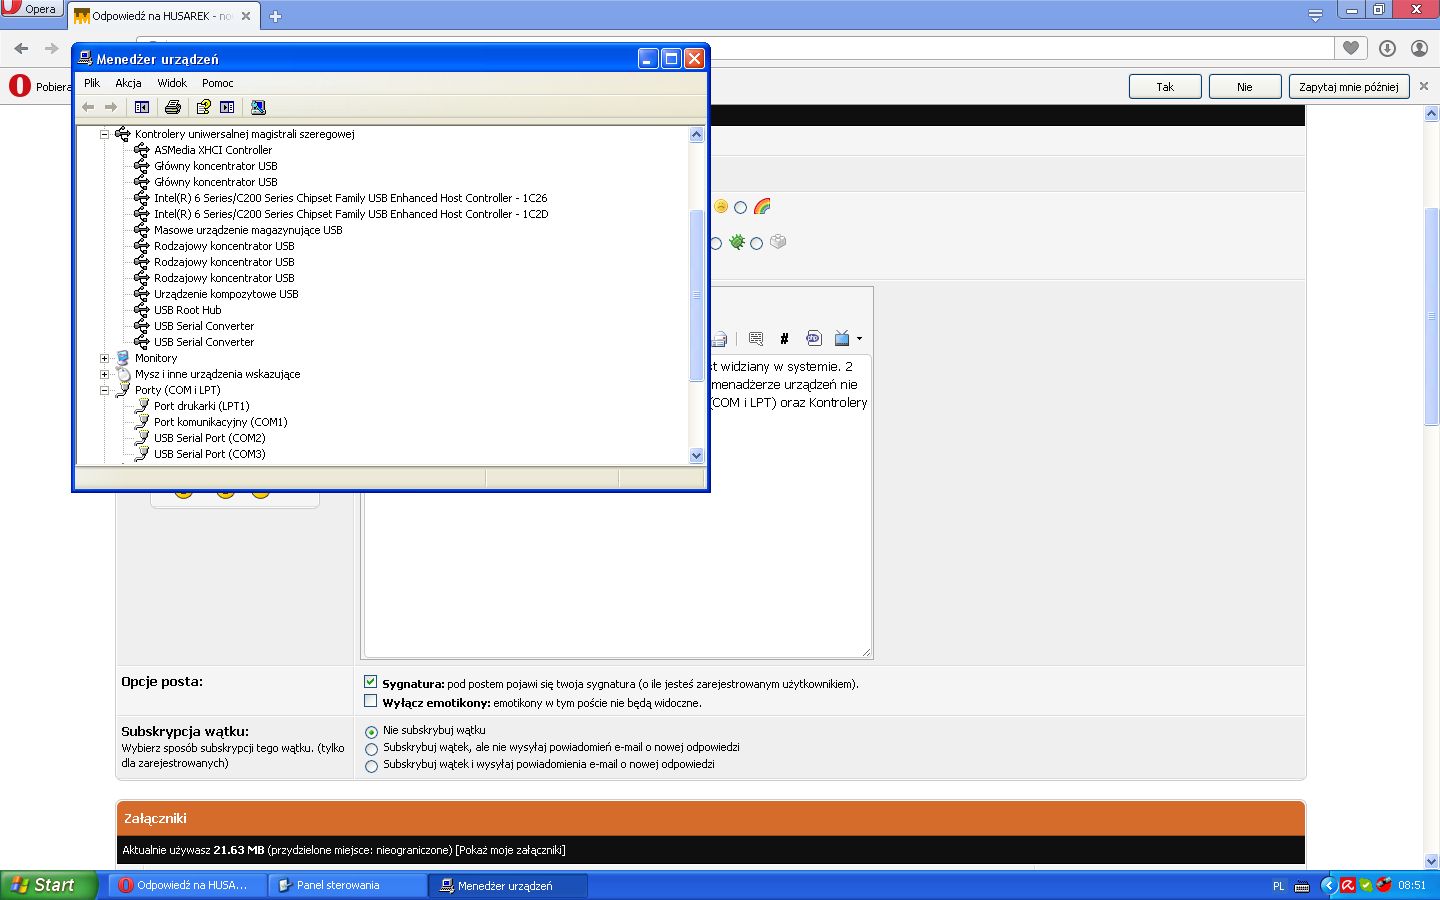Screen dimensions: 1440x900
Task: Open the TV video icon dropdown arrow
Action: pos(859,339)
